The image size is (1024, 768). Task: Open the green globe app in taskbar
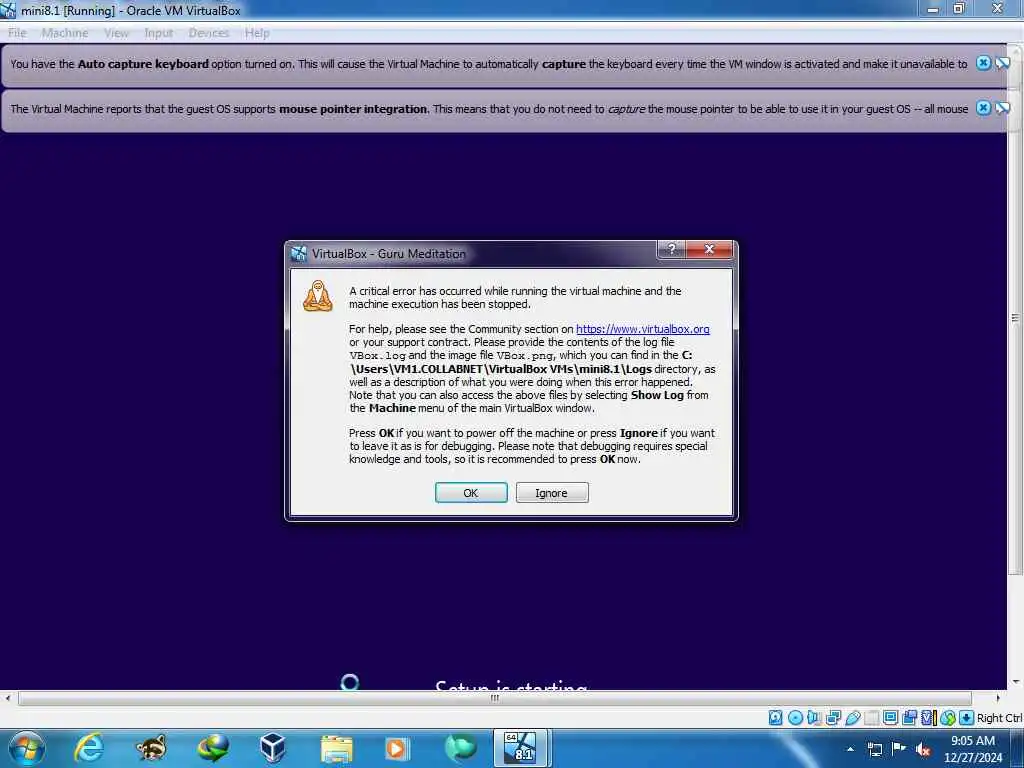(460, 748)
